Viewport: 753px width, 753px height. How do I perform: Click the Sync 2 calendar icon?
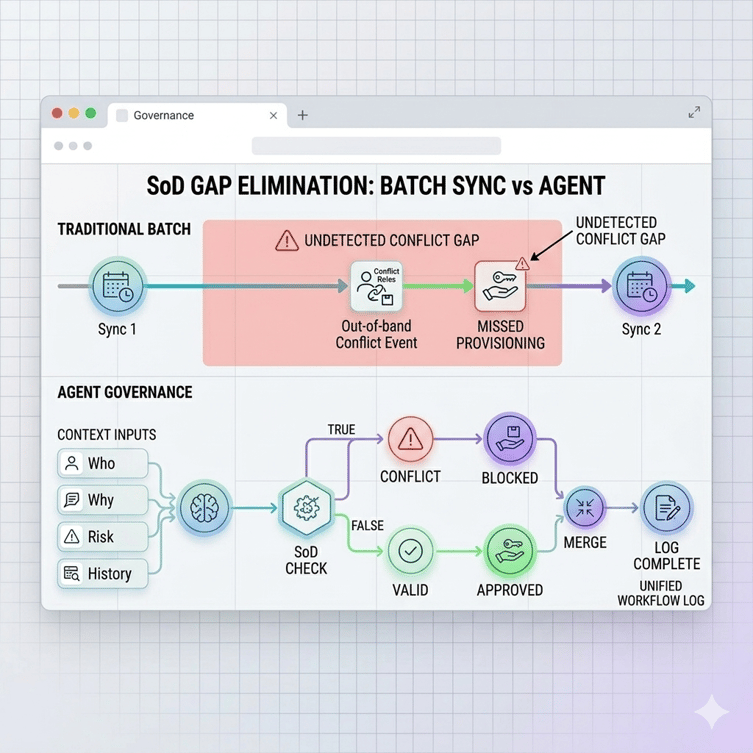(641, 286)
